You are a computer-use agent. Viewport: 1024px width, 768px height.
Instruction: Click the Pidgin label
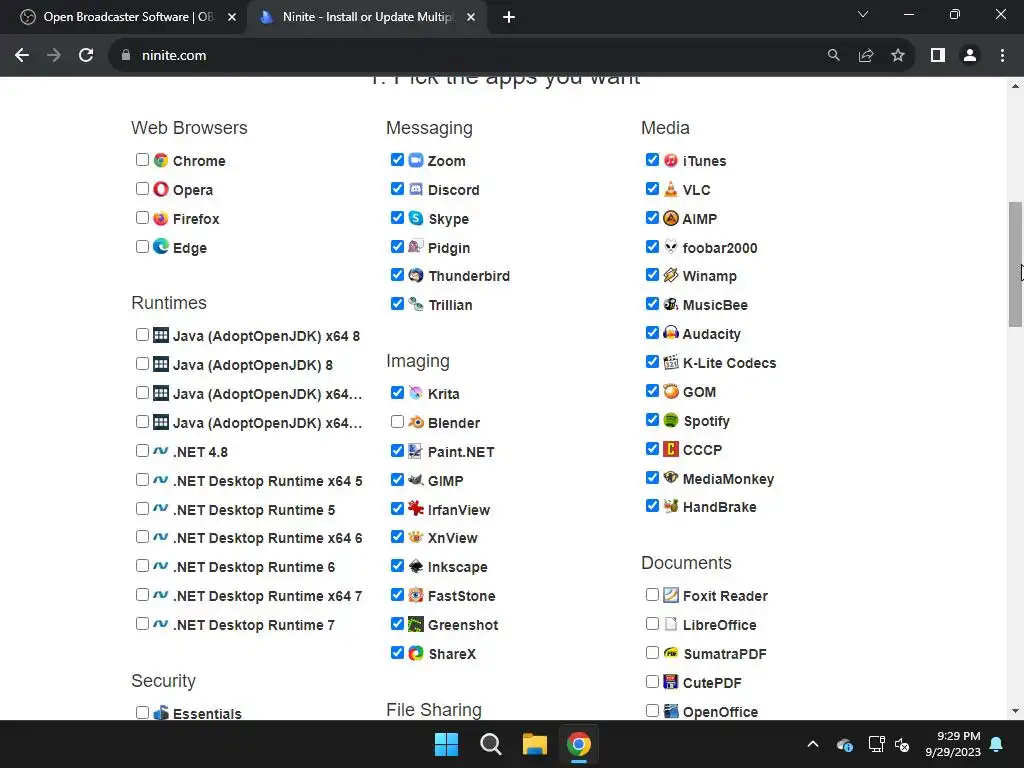click(449, 248)
